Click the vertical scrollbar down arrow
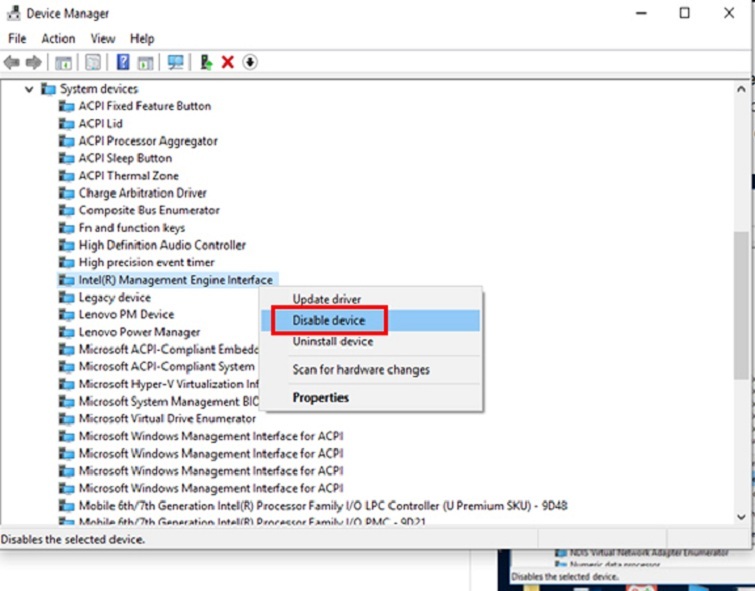This screenshot has width=755, height=591. coord(741,516)
